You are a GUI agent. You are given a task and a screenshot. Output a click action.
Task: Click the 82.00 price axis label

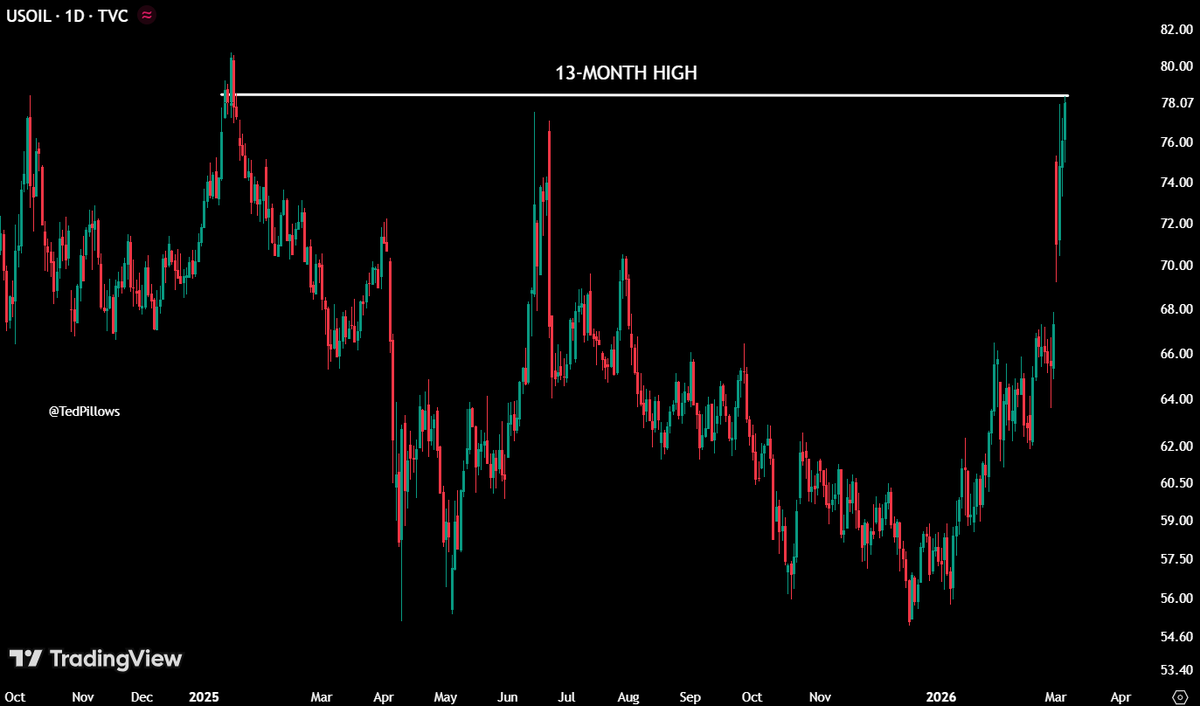1176,29
